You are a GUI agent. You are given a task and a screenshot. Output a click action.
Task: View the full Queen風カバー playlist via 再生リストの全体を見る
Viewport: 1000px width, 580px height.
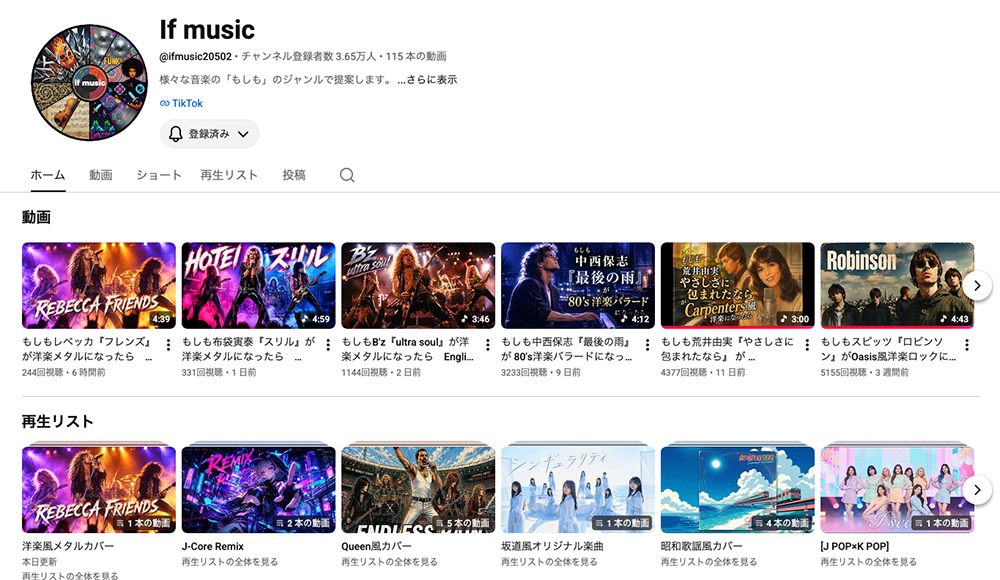(x=389, y=562)
